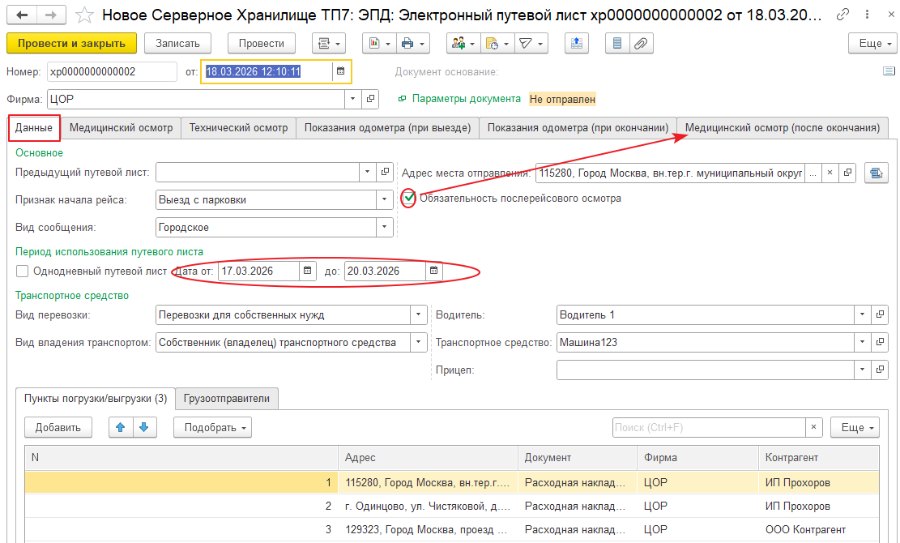Screen dimensions: 900x543
Task: Move selected row down with the blue arrow
Action: coord(144,427)
